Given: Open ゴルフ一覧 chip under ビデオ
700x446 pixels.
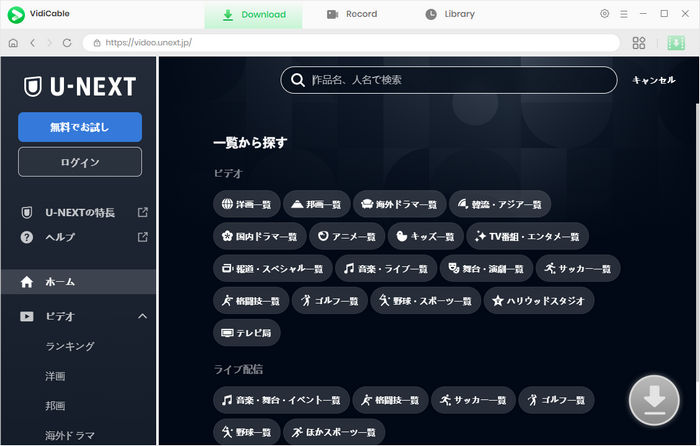Looking at the screenshot, I should tap(329, 301).
